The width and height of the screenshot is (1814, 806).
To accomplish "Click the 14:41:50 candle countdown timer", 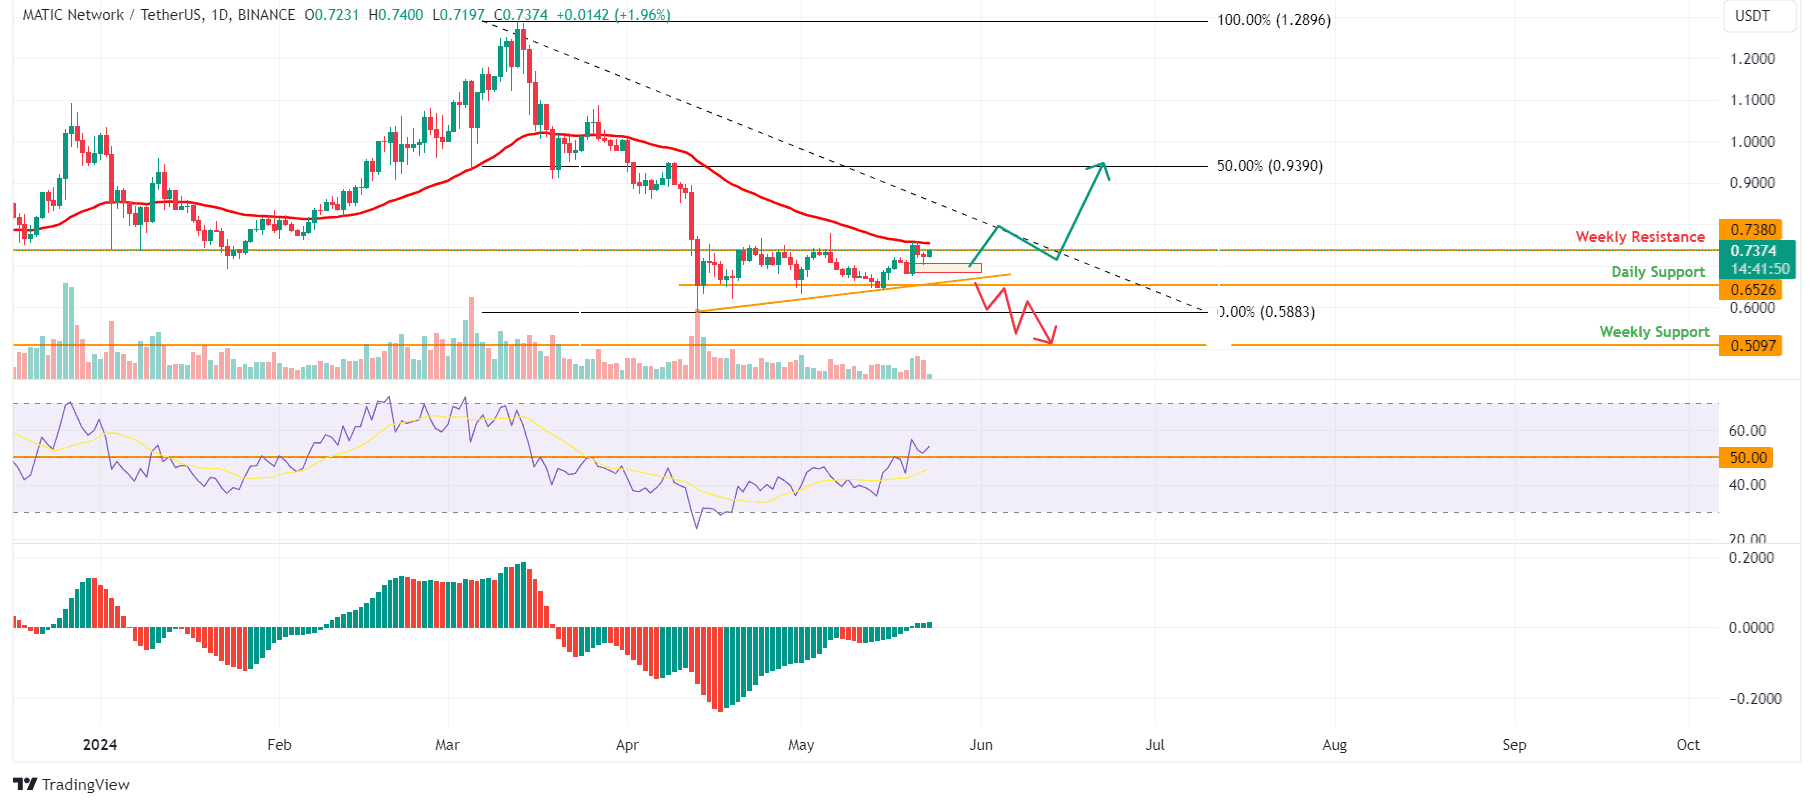I will click(1760, 269).
